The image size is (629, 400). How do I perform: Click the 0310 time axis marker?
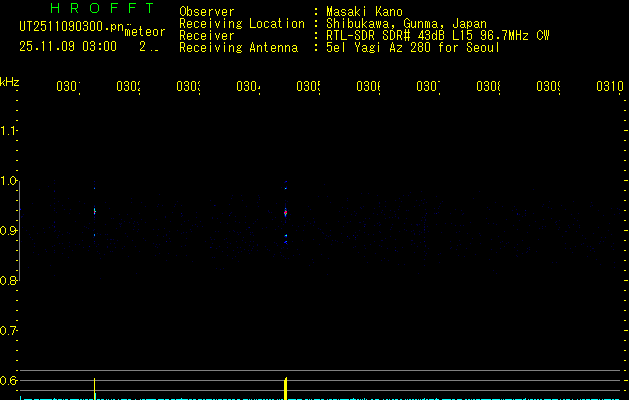click(610, 87)
